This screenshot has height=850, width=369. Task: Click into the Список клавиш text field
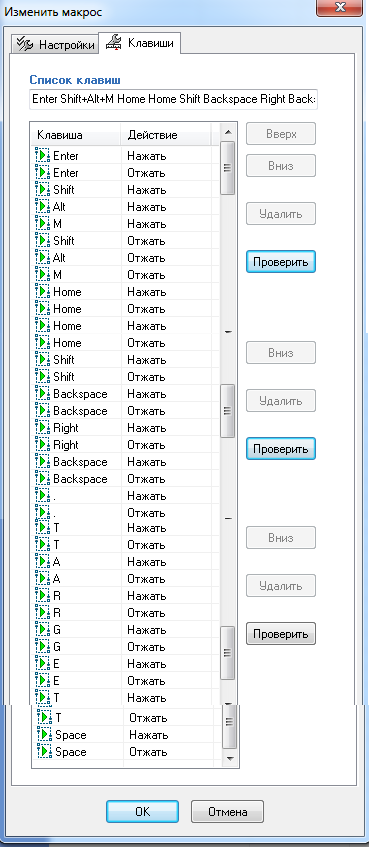click(173, 100)
